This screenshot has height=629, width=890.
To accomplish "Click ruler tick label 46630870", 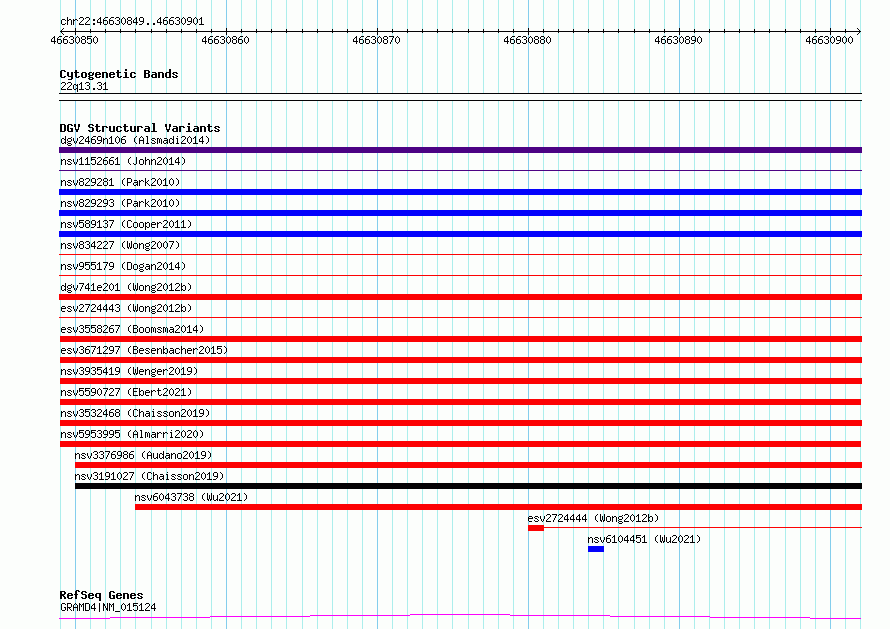I will pyautogui.click(x=376, y=40).
